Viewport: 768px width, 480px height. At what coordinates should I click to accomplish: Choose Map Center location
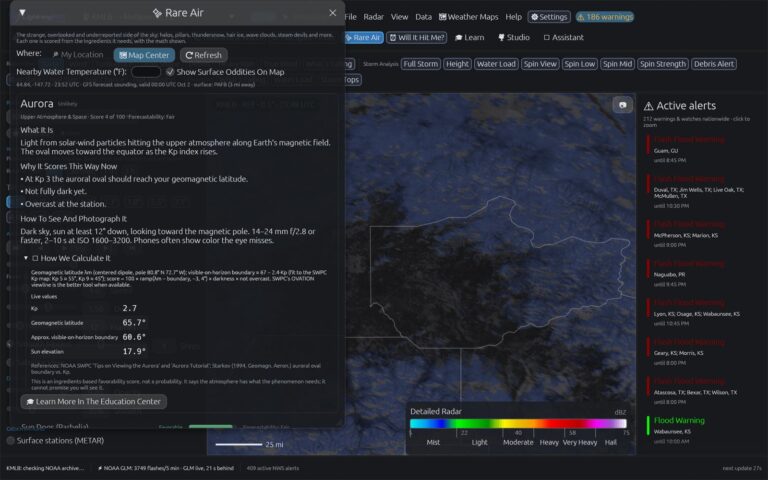tap(144, 55)
